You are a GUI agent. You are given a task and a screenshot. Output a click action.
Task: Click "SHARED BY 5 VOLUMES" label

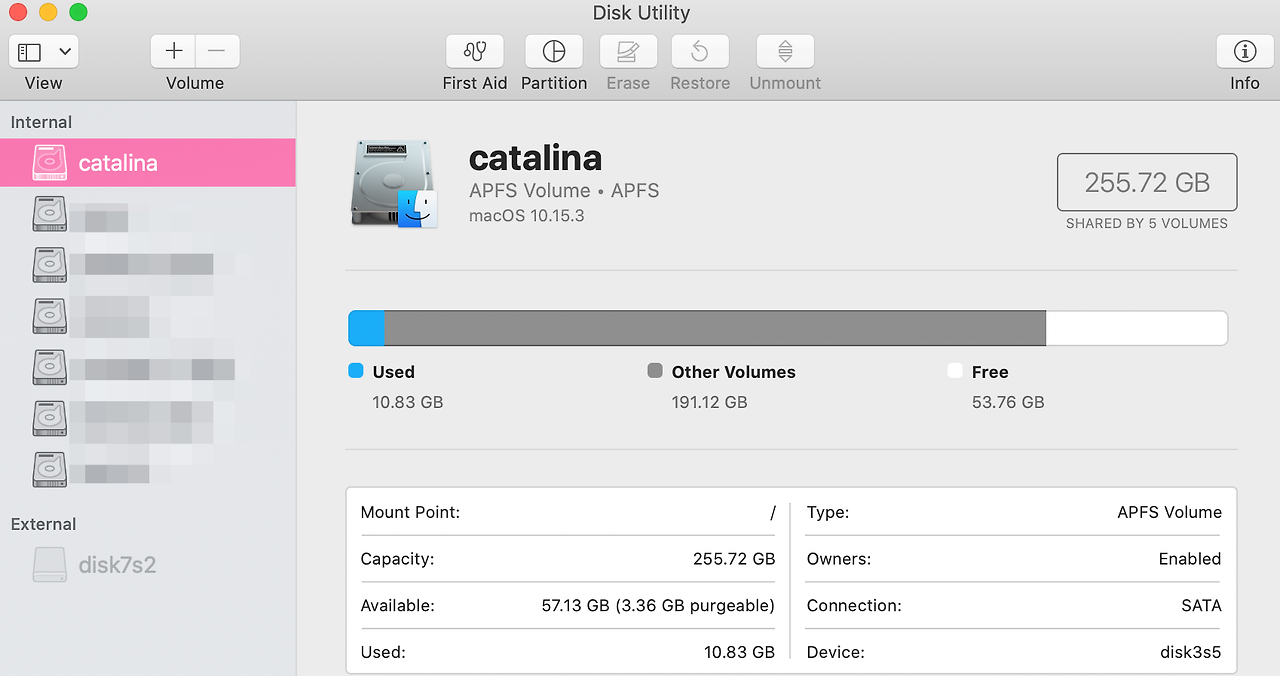tap(1147, 223)
